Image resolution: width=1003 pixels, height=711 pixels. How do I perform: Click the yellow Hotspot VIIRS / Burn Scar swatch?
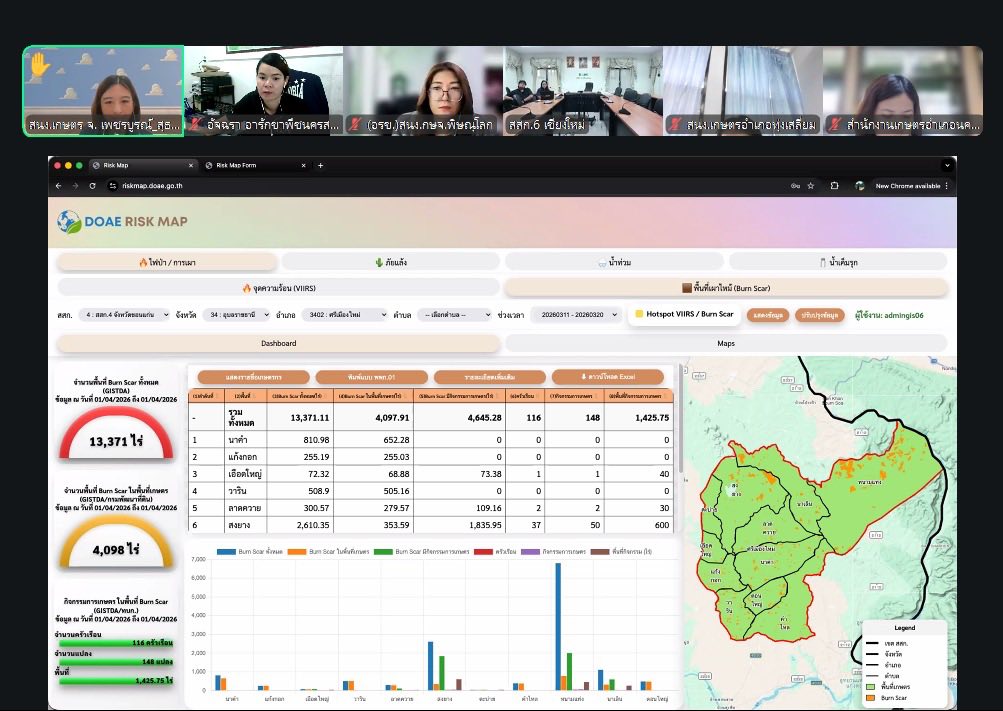coord(639,314)
